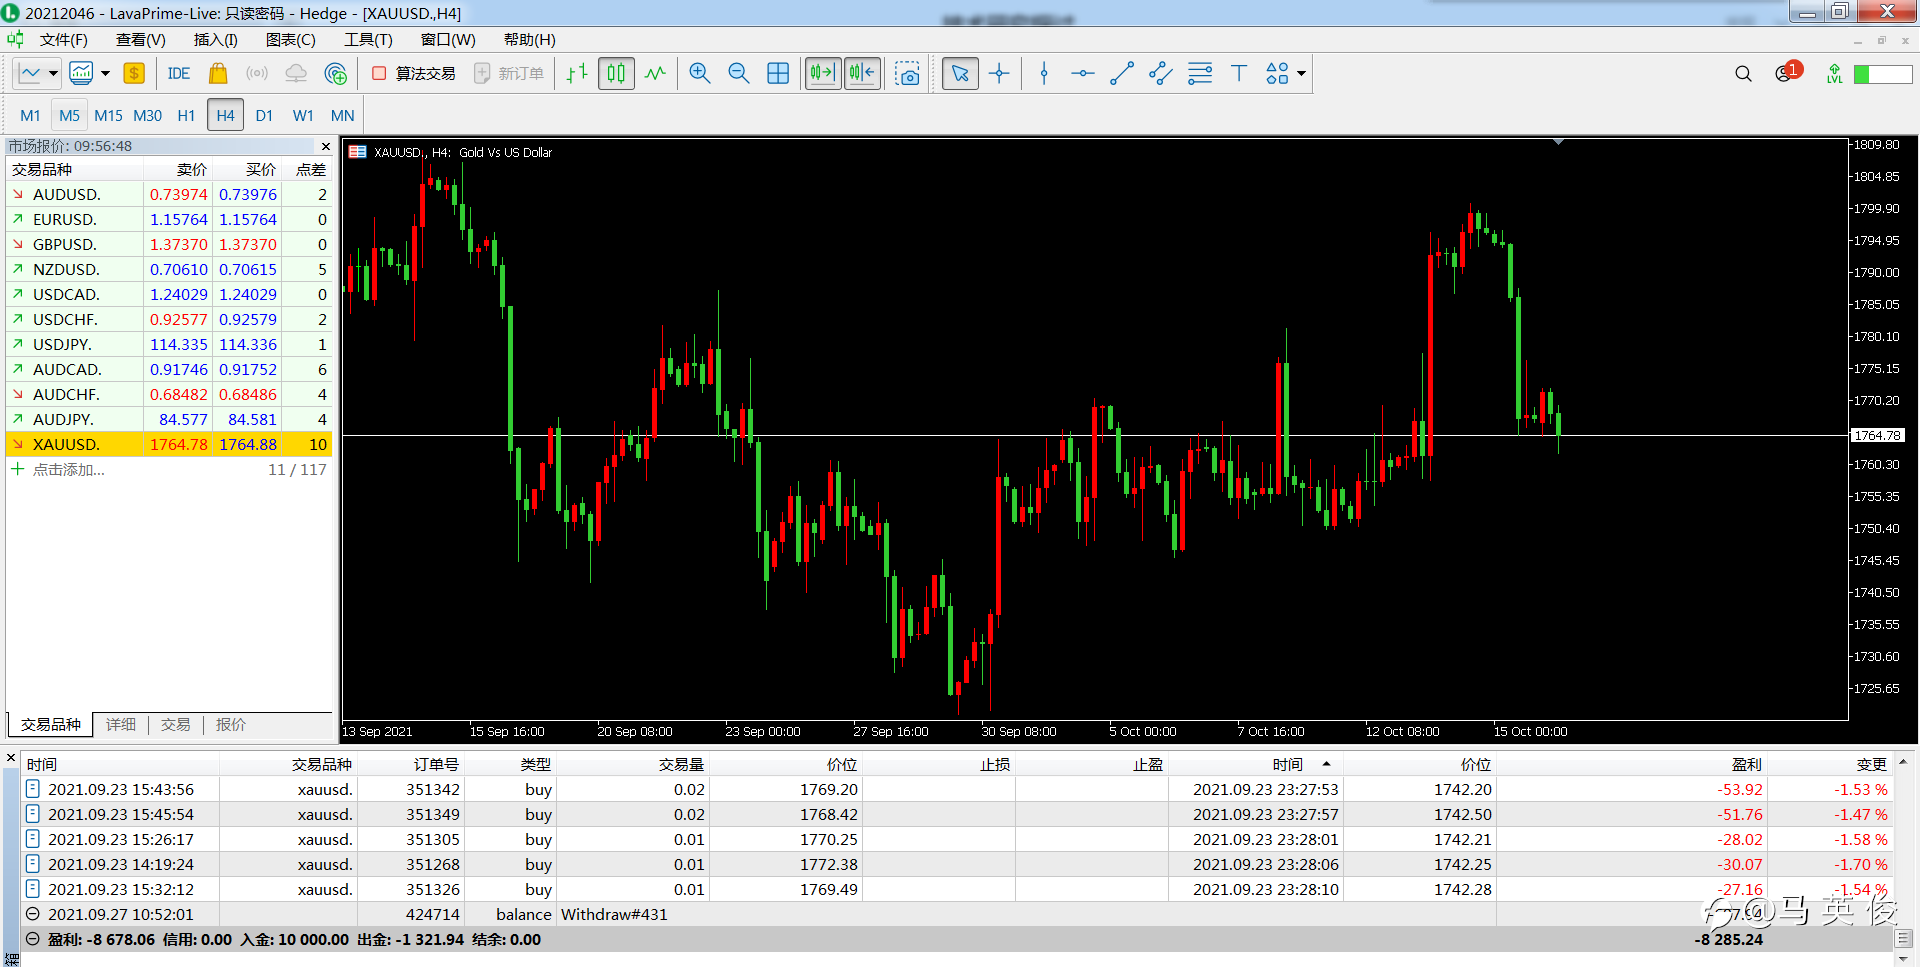Image resolution: width=1920 pixels, height=967 pixels.
Task: Switch Market Watch to 详细 tab
Action: coord(120,725)
